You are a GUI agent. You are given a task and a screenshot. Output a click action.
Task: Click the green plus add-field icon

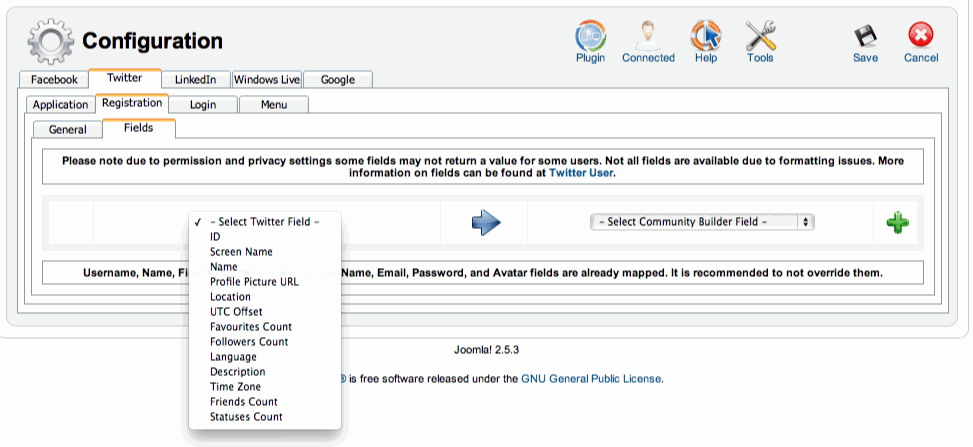coord(897,222)
